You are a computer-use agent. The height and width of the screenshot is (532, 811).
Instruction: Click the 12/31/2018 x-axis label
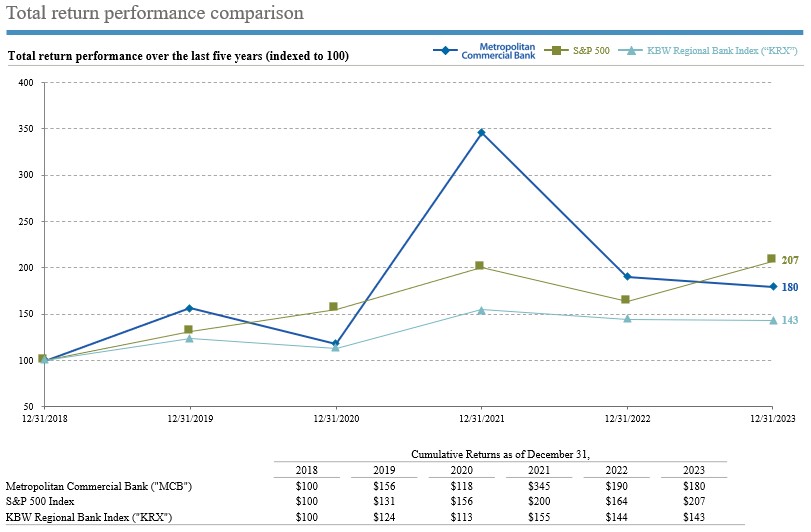[44, 418]
